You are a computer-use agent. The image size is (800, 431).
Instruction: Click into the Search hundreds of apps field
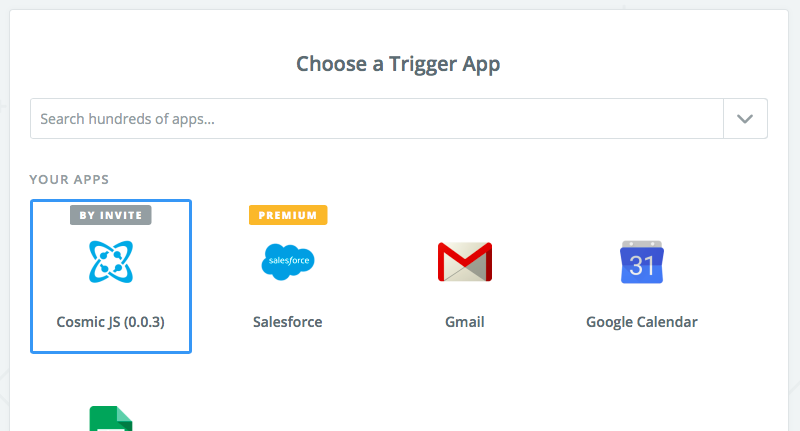point(376,118)
